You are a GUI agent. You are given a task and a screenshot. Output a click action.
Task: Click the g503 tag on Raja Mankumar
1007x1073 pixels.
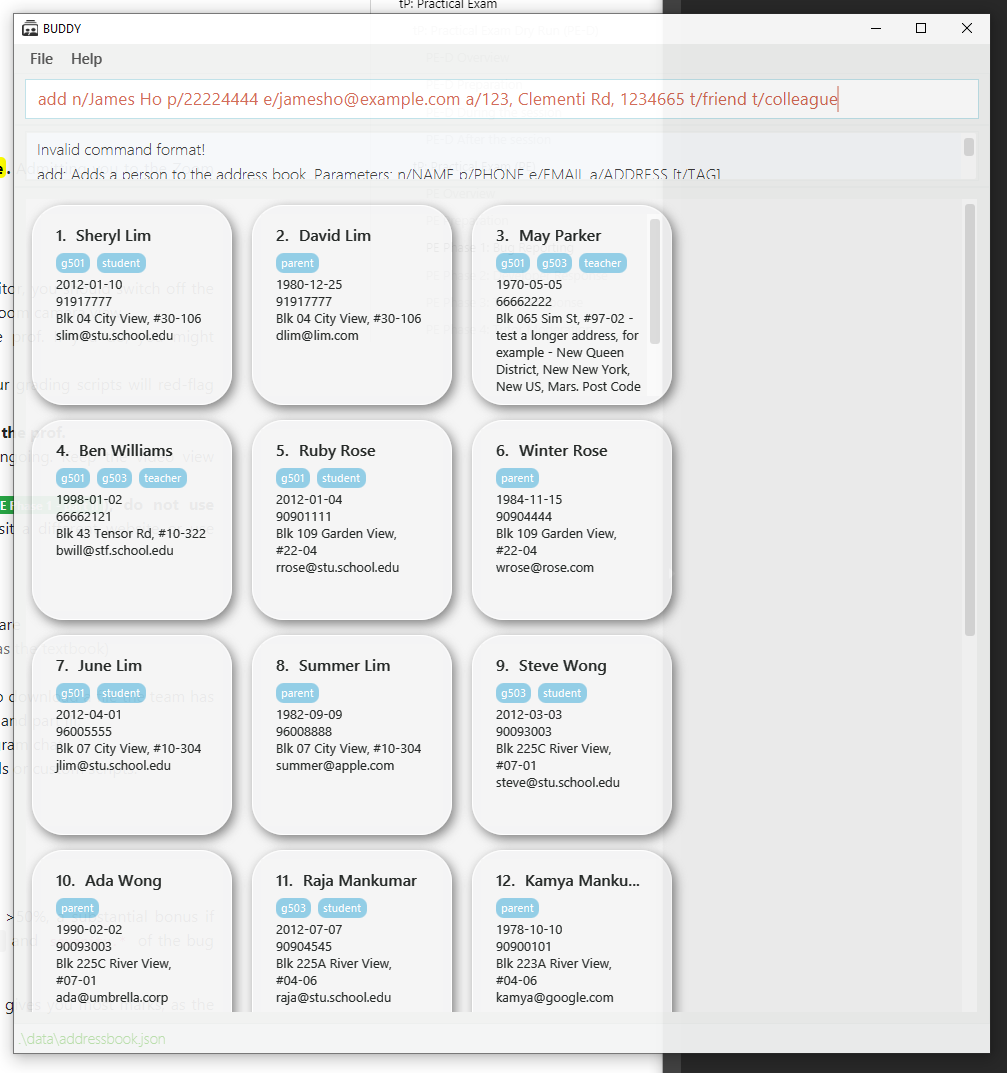coord(293,907)
